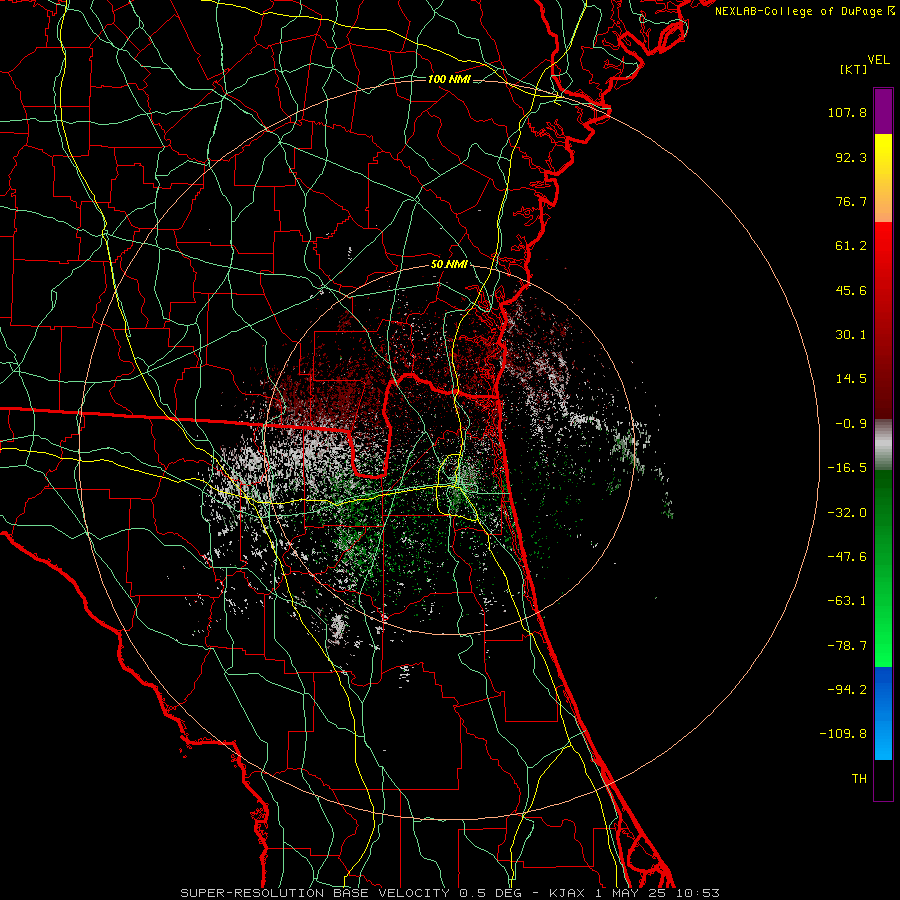Select the -0.9 velocity scale value
This screenshot has width=900, height=900.
(851, 424)
